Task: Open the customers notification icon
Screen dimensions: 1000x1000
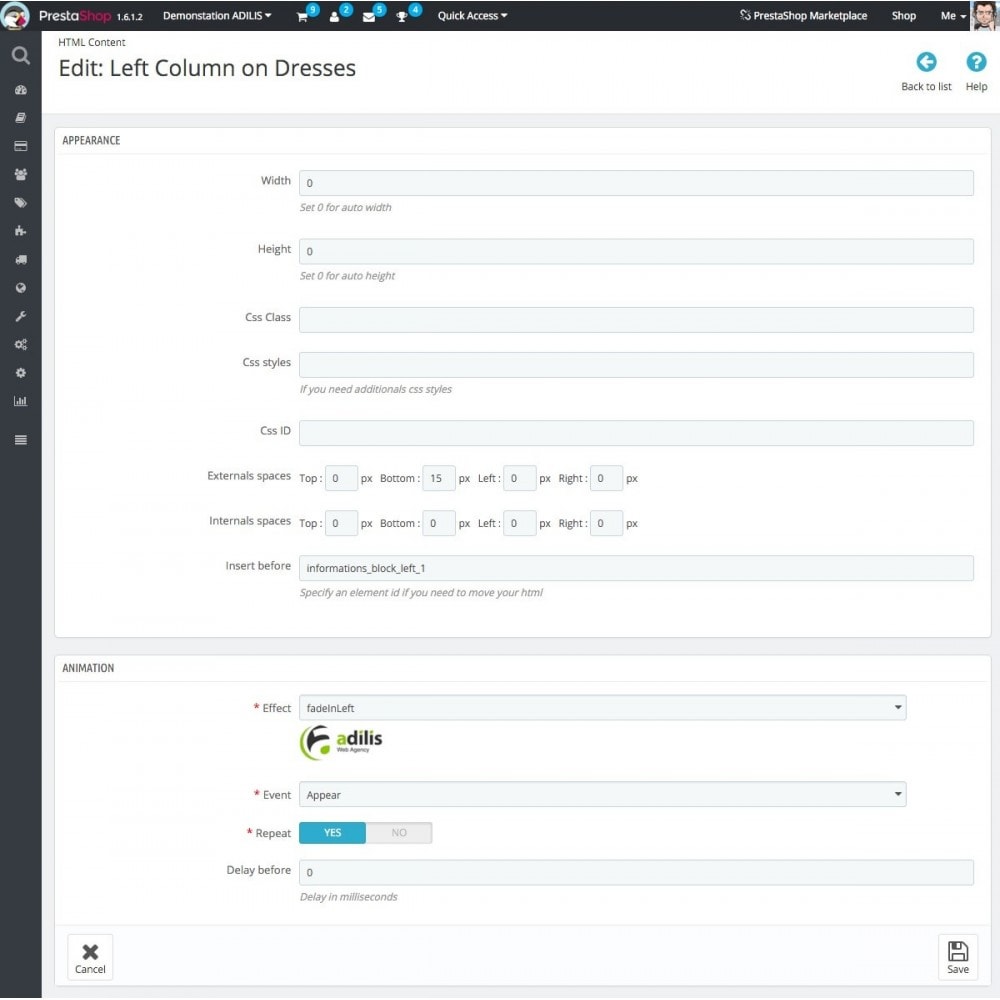Action: (x=334, y=17)
